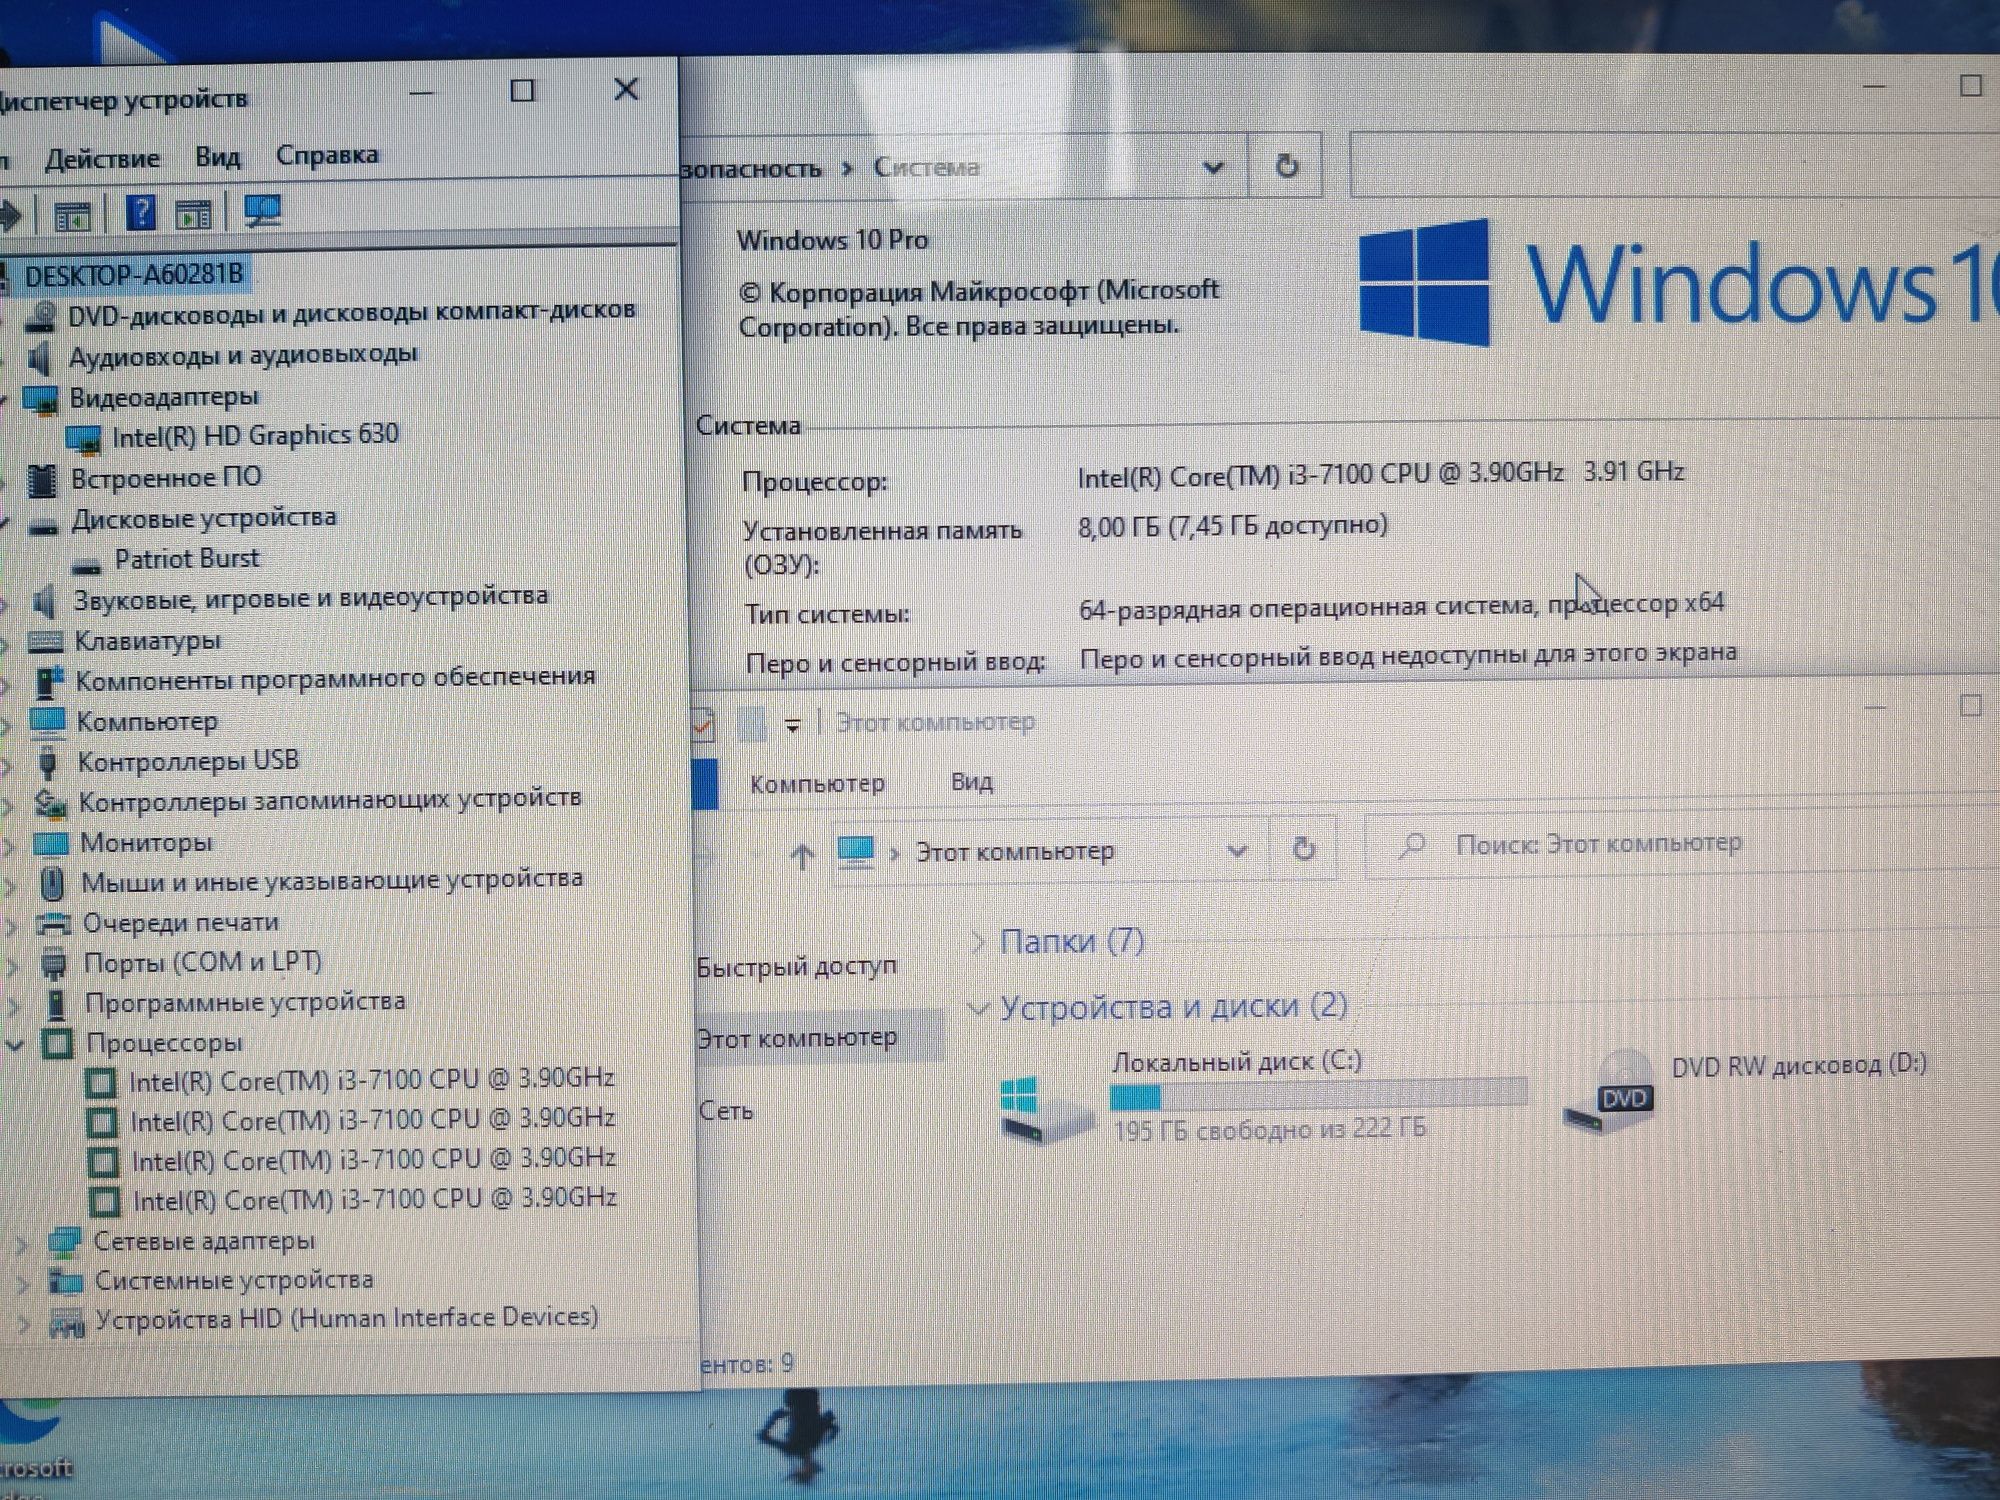Open the Справка menu in Device Manager
The image size is (2000, 1500).
tap(327, 155)
